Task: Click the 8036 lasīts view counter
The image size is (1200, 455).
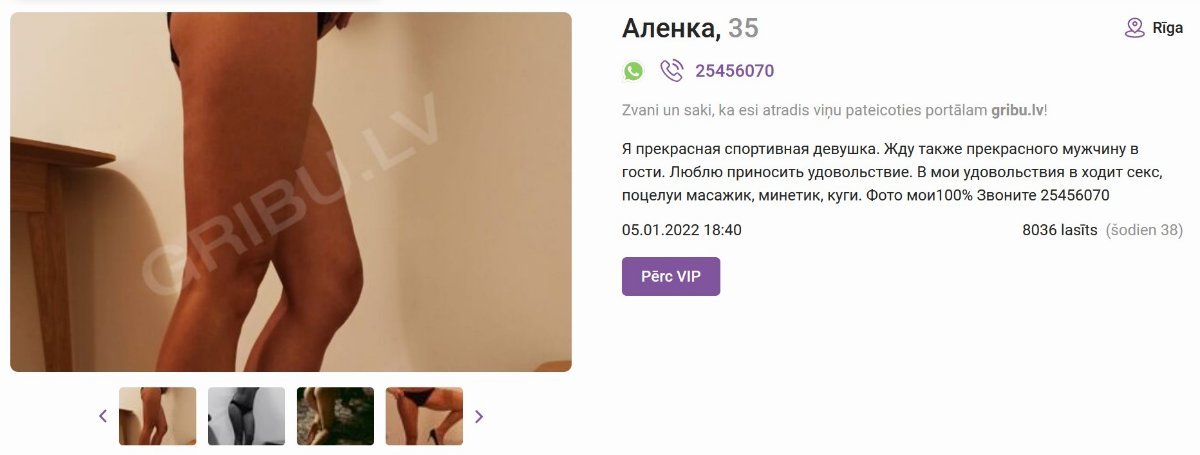Action: (1059, 230)
